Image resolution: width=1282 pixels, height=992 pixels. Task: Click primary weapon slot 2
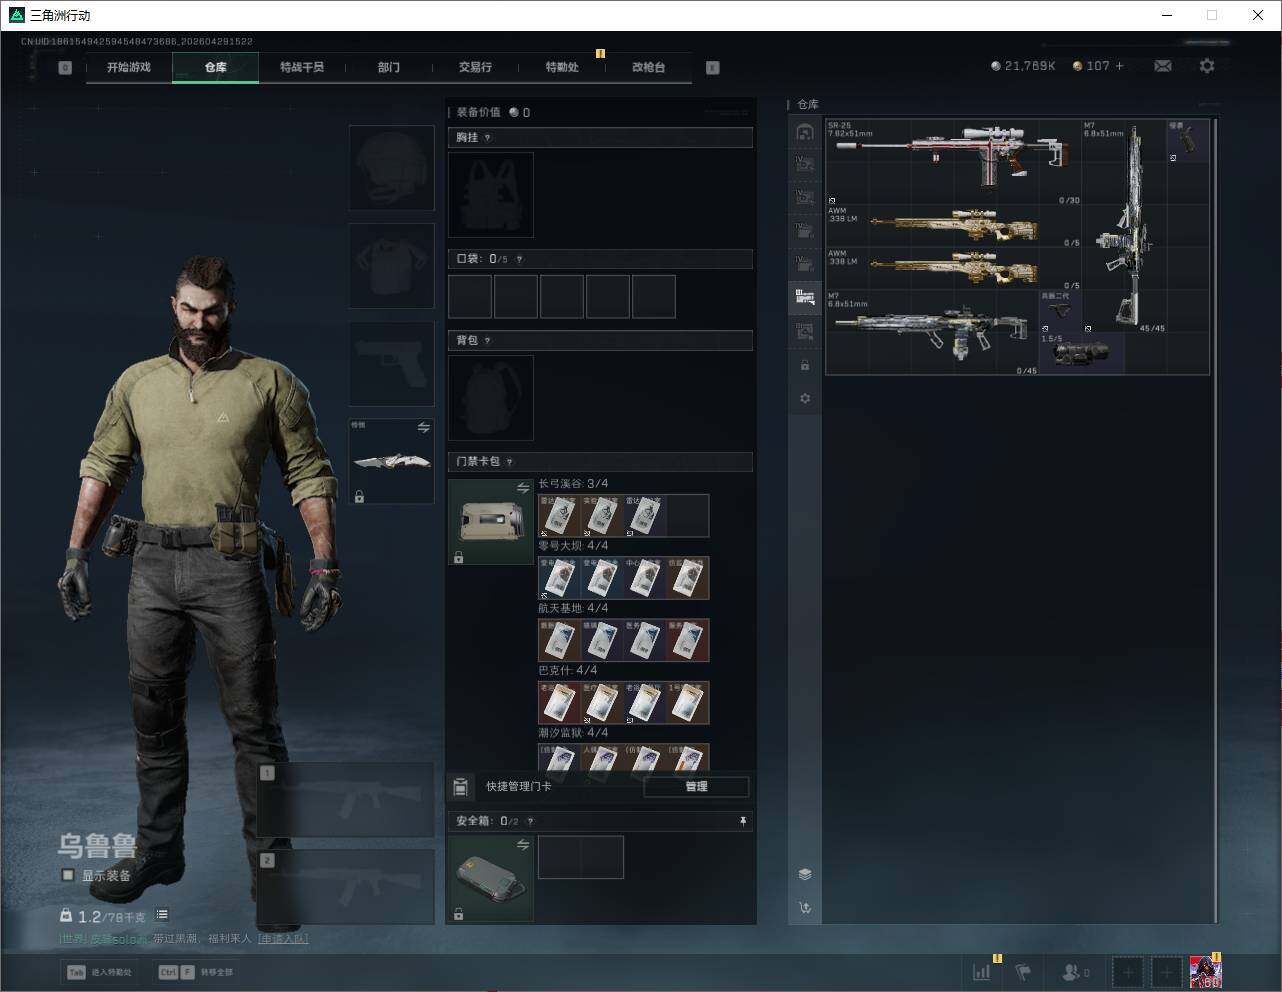pos(346,888)
